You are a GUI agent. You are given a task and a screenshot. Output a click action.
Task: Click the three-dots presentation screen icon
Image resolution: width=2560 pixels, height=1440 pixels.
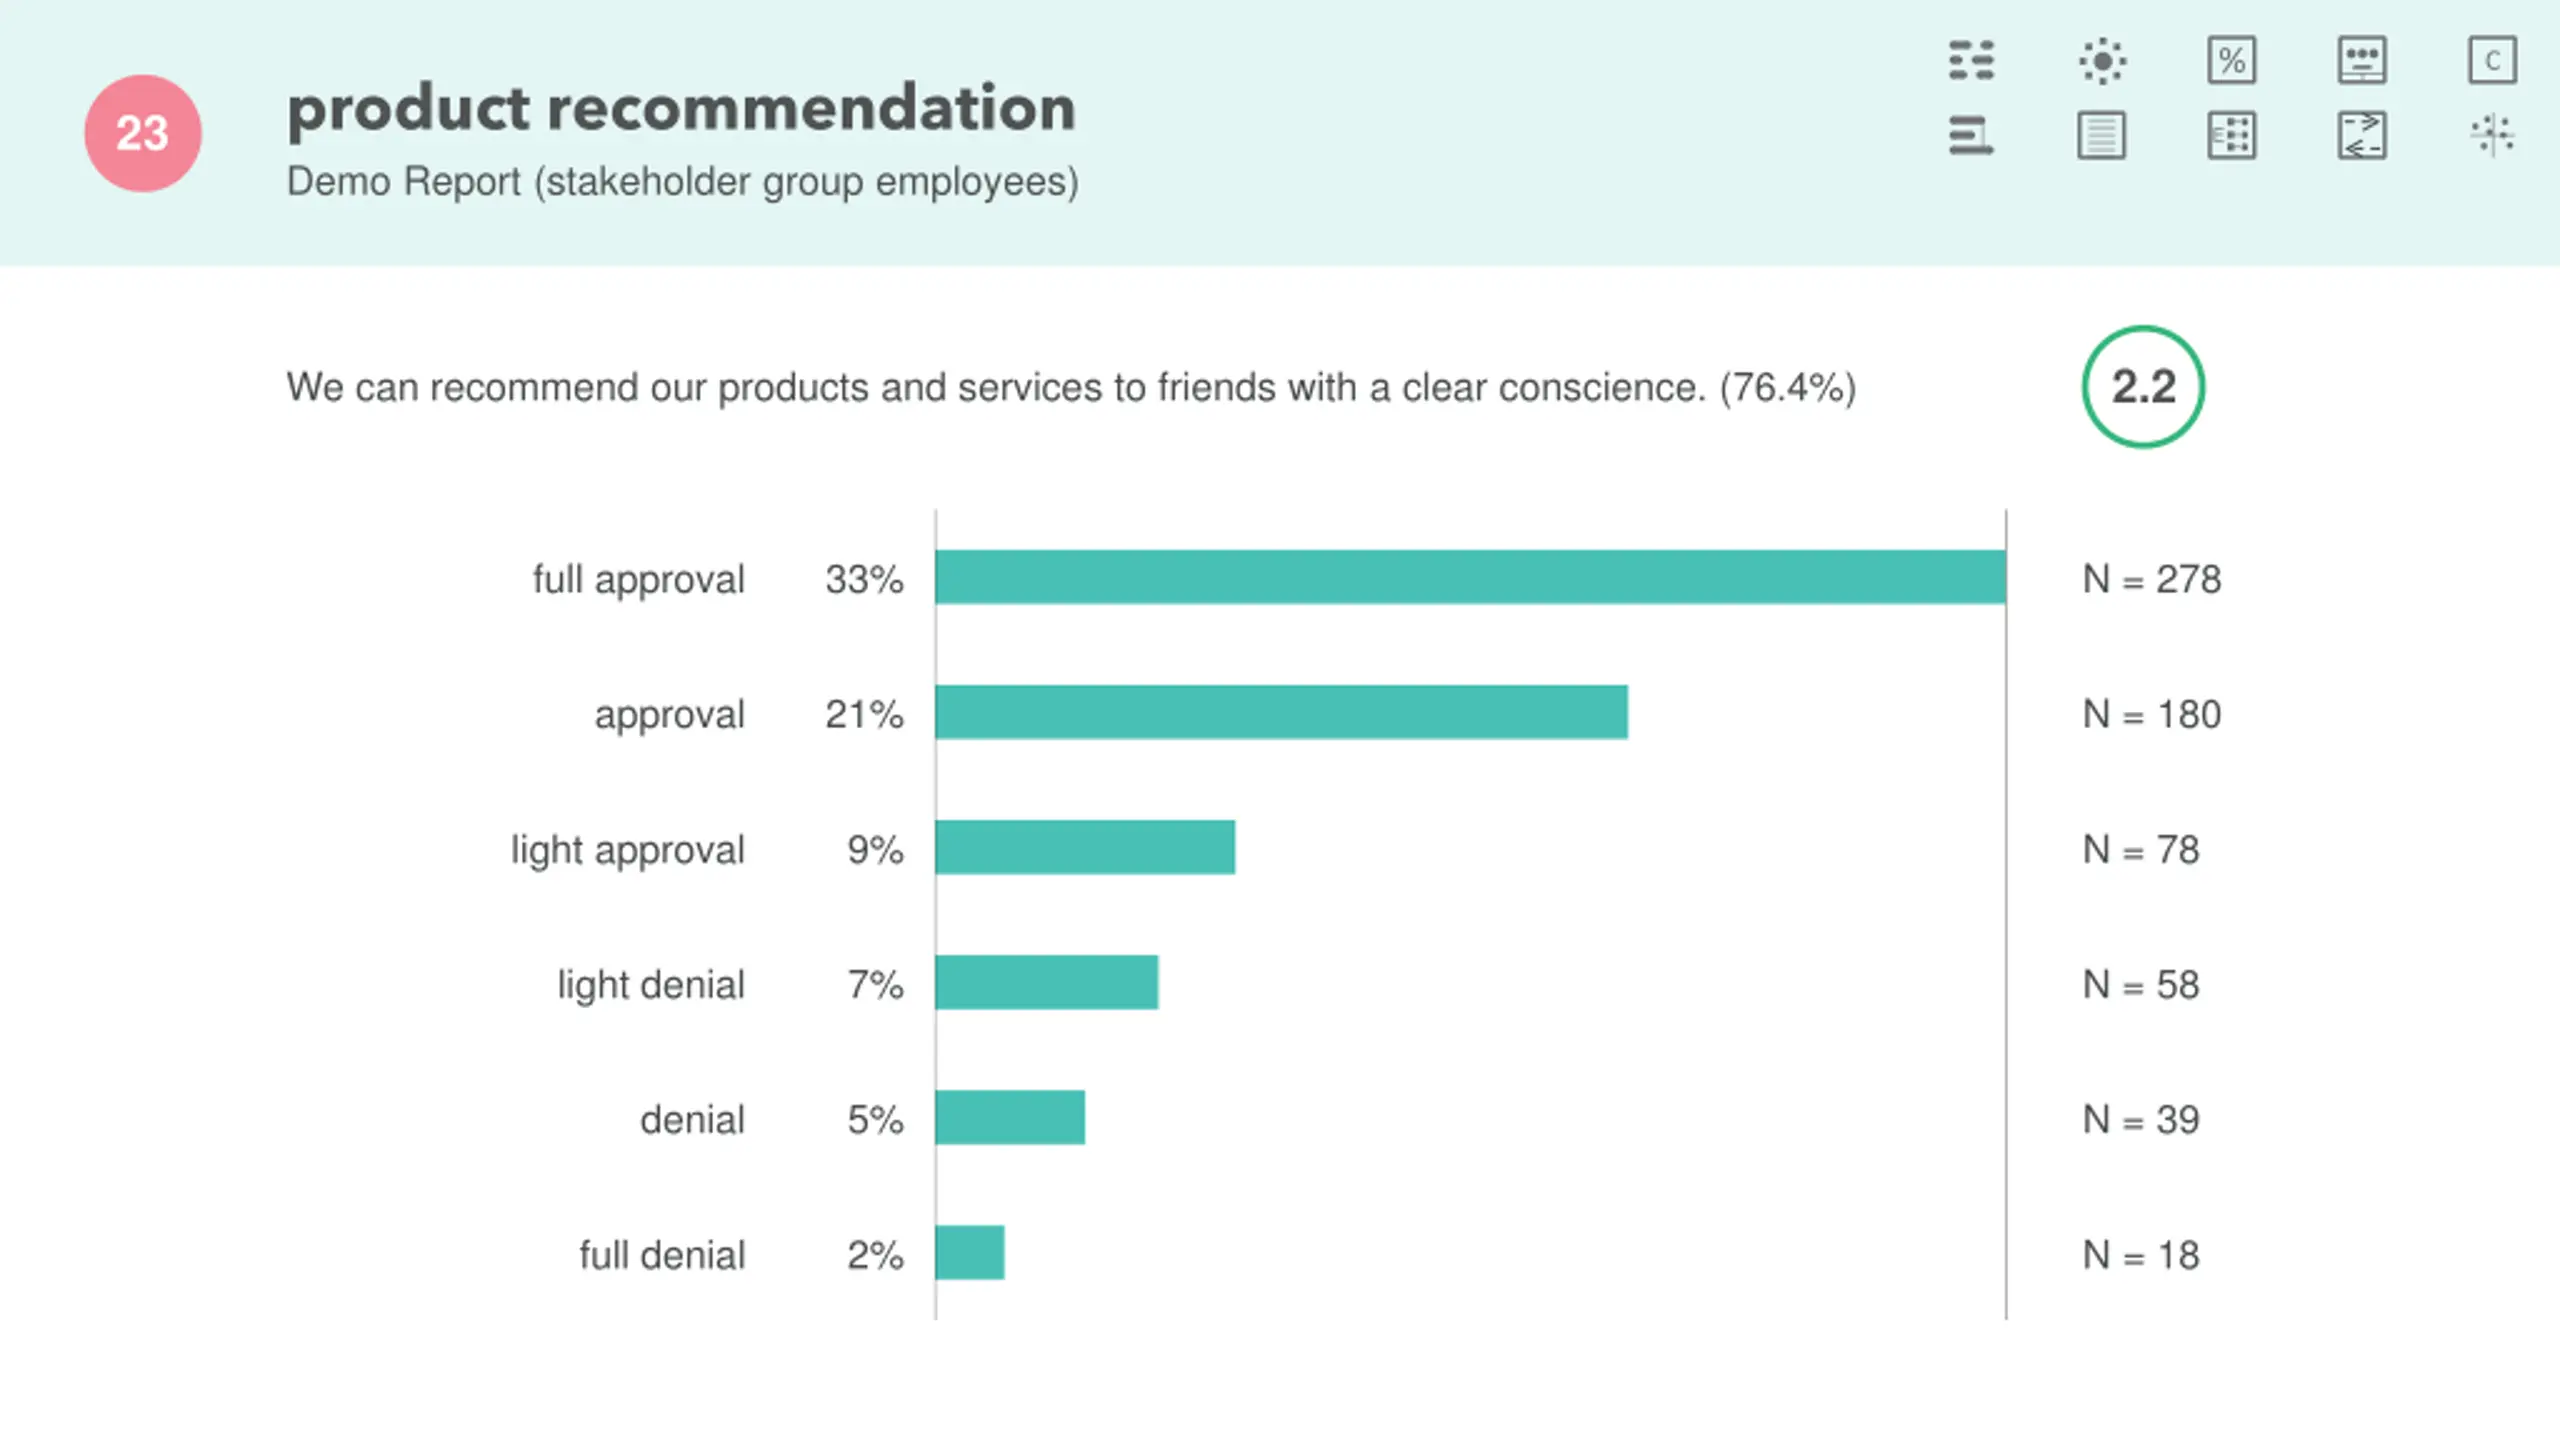click(2362, 60)
